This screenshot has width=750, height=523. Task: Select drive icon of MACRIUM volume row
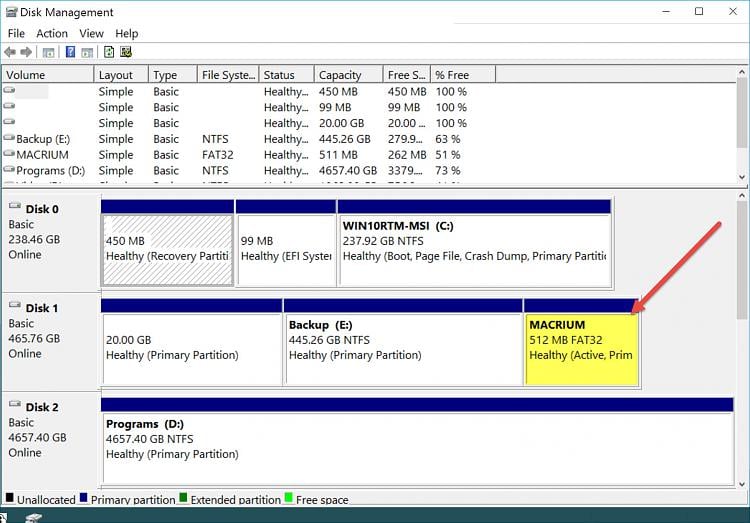9,154
